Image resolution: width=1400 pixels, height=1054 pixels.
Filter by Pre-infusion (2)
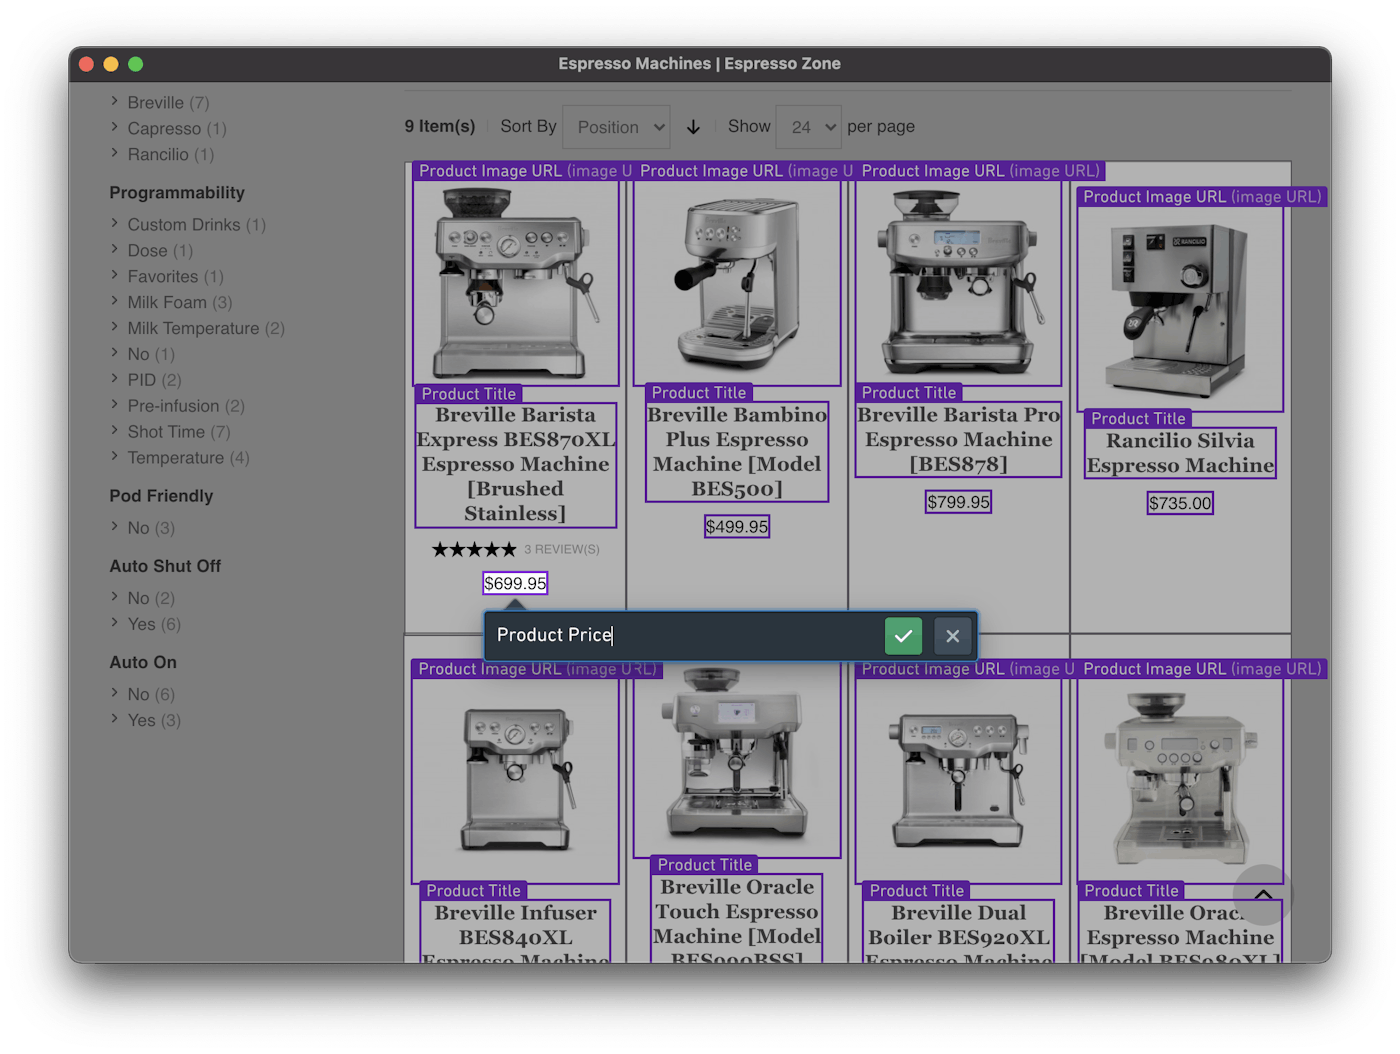[186, 407]
